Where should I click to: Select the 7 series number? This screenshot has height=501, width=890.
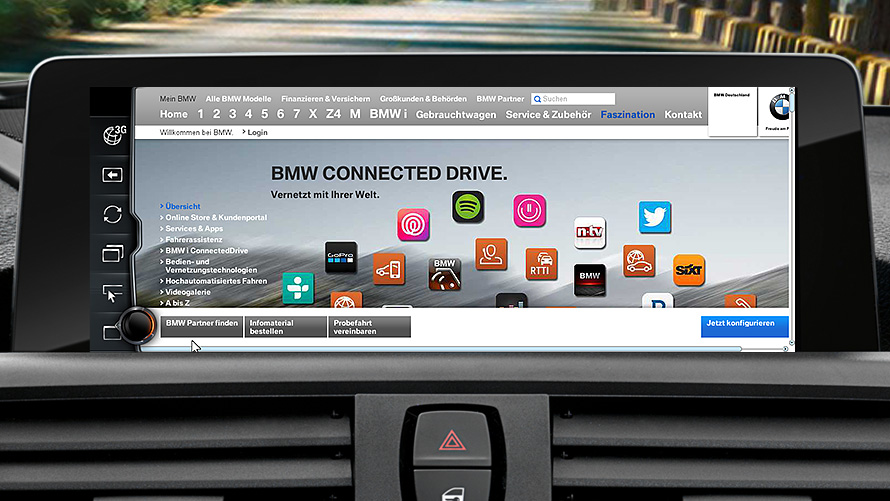click(296, 114)
